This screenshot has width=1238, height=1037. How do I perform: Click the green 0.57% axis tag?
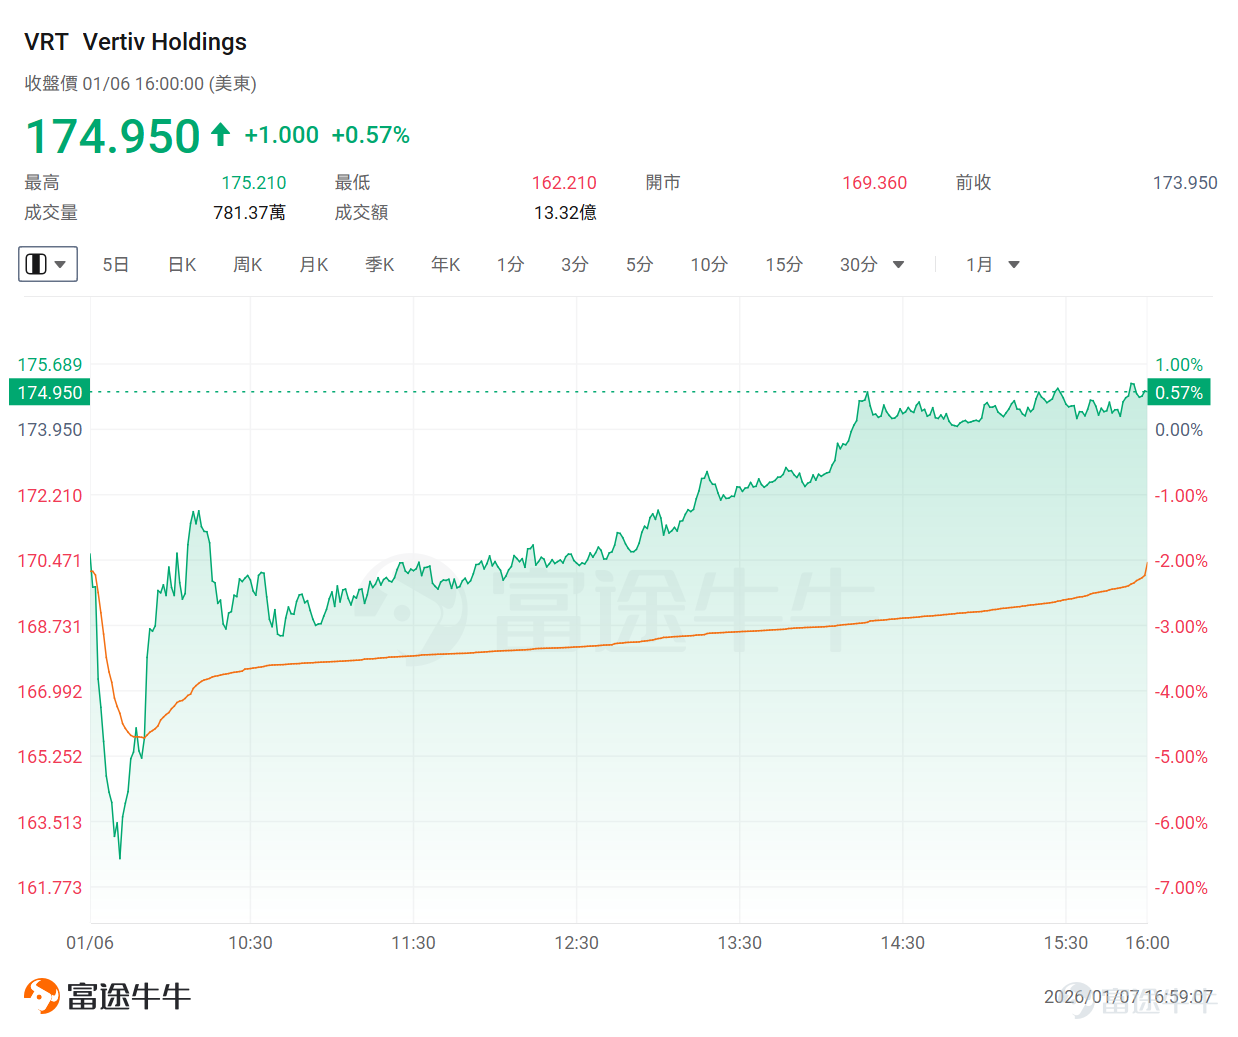tap(1179, 392)
